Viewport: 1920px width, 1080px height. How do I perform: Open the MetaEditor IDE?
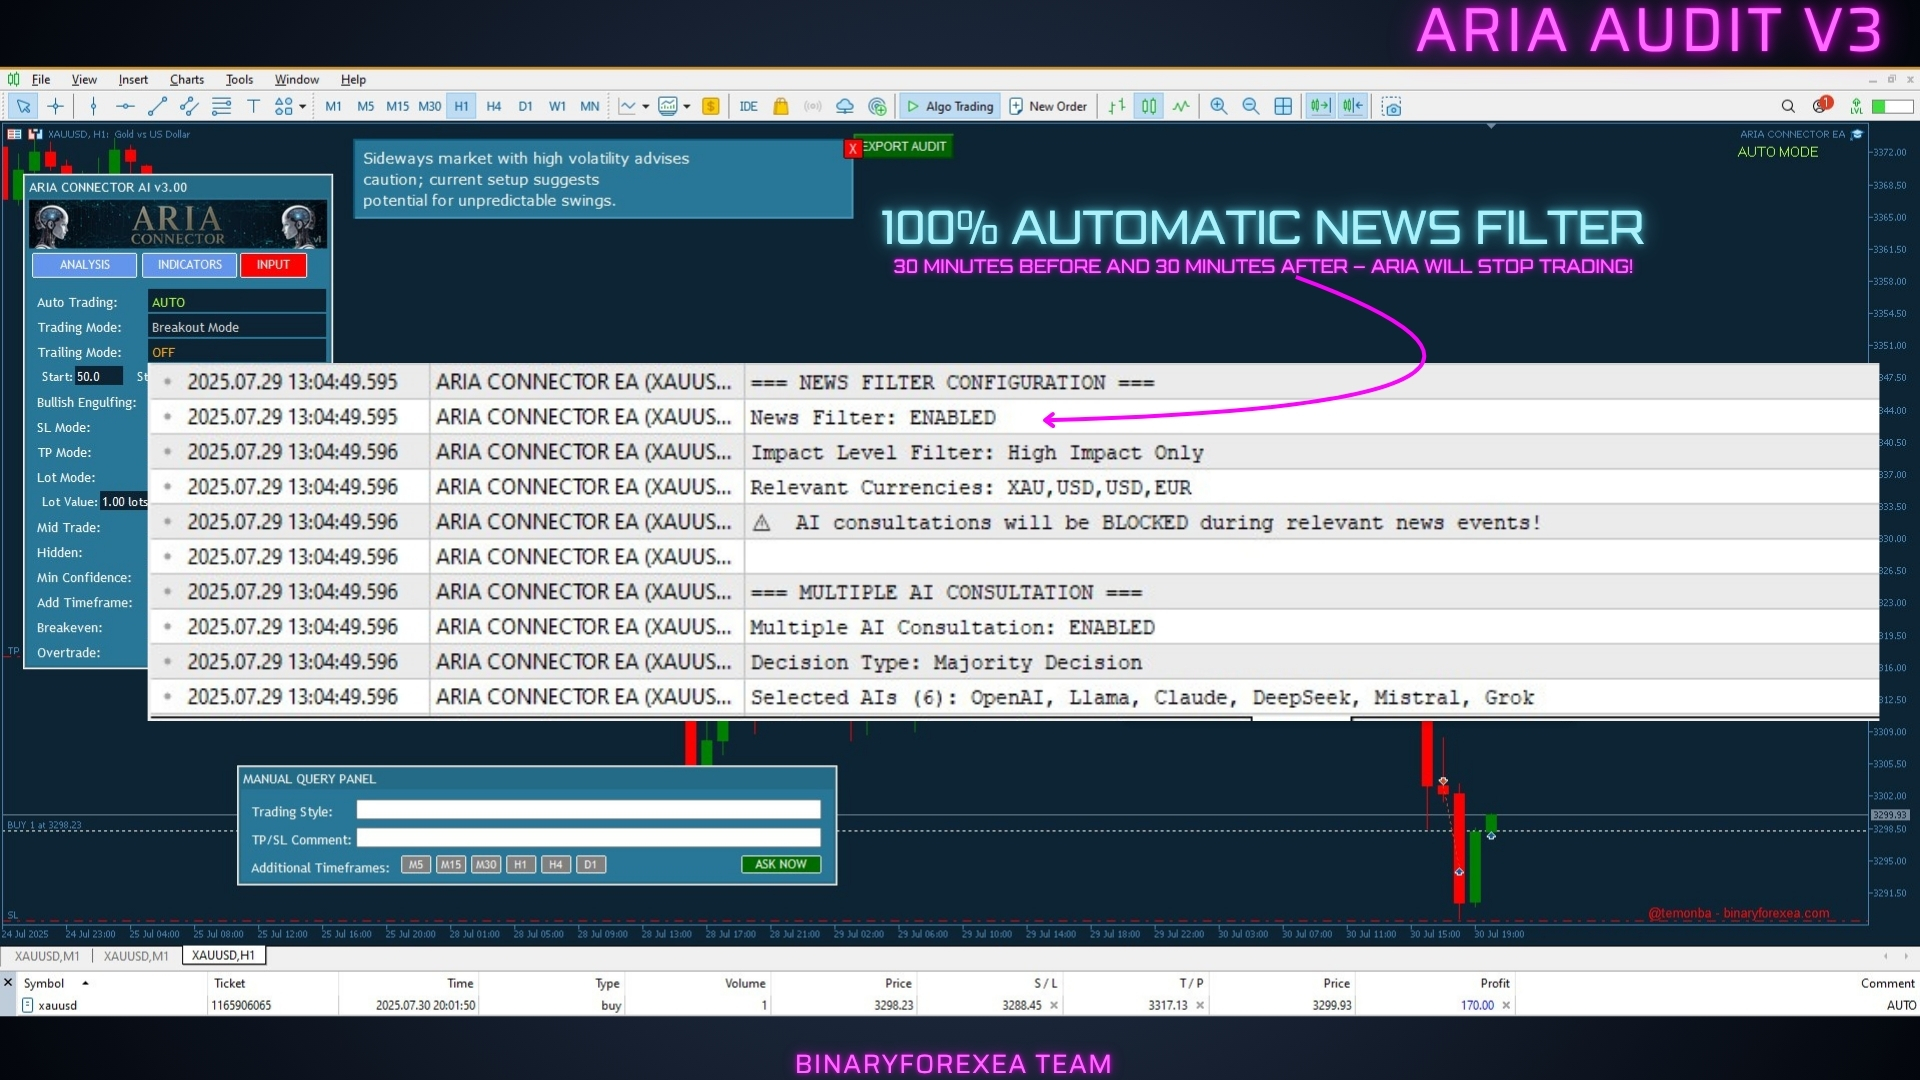[749, 106]
